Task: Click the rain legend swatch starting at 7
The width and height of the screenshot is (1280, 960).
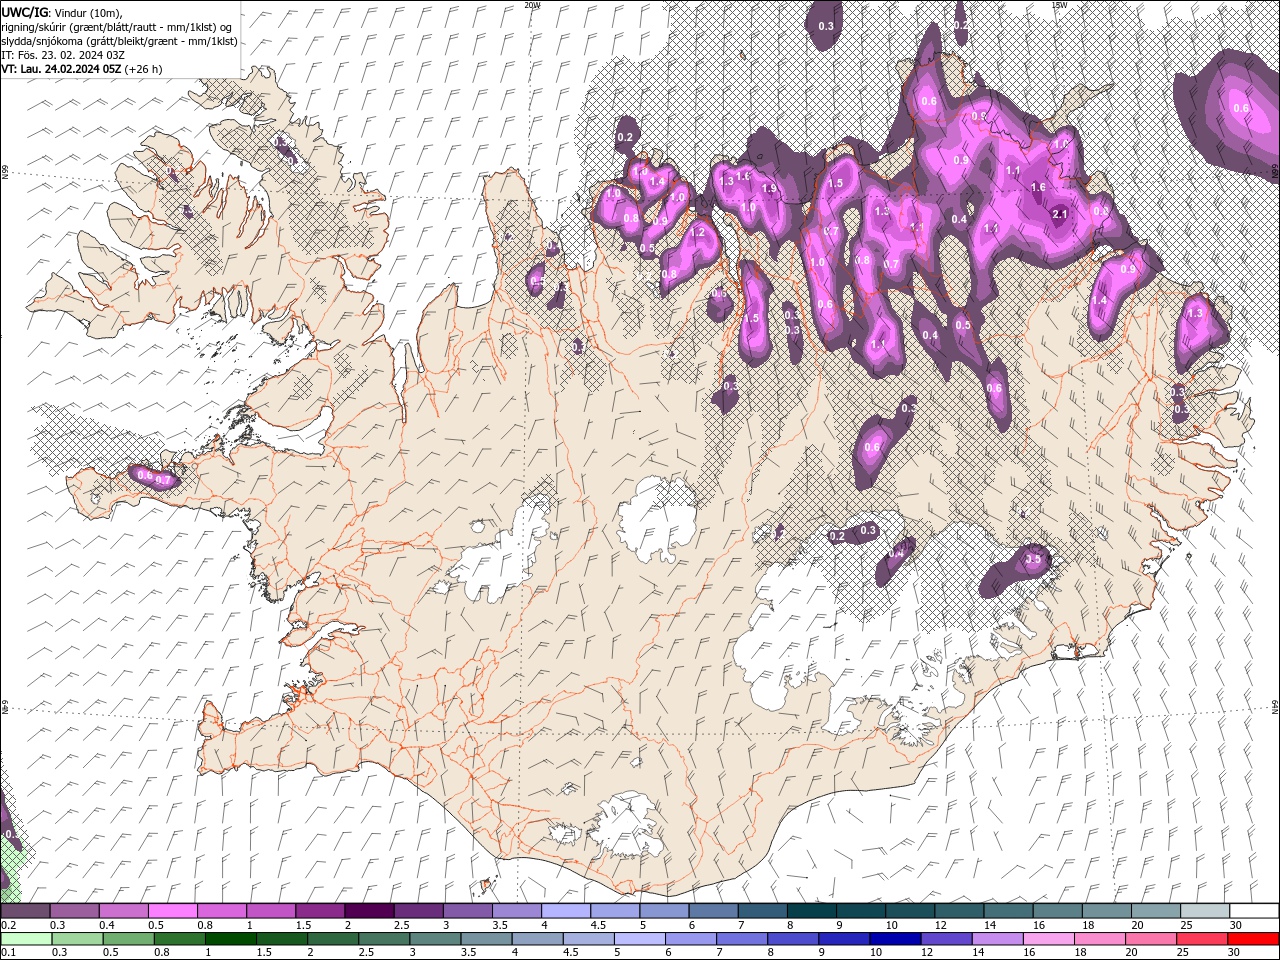Action: 742,939
